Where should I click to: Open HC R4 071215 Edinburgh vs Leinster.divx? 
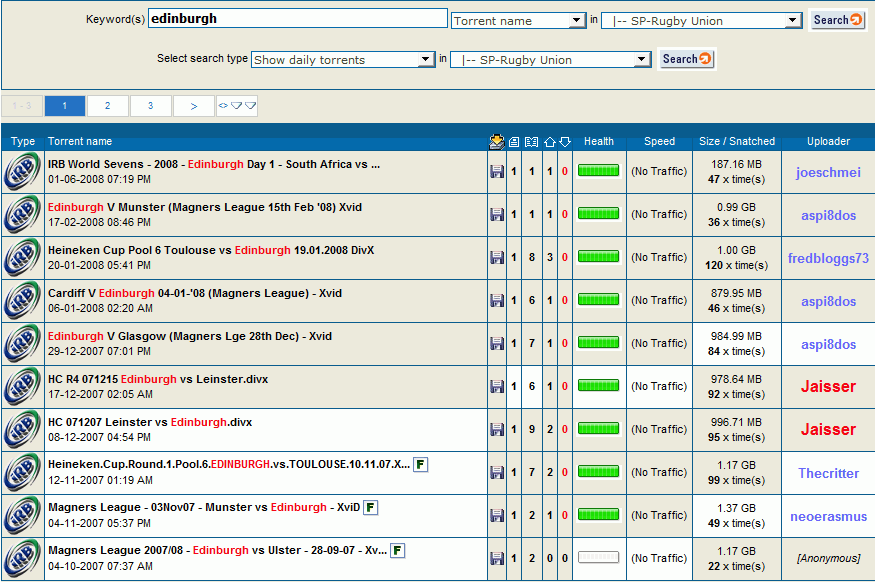(158, 379)
